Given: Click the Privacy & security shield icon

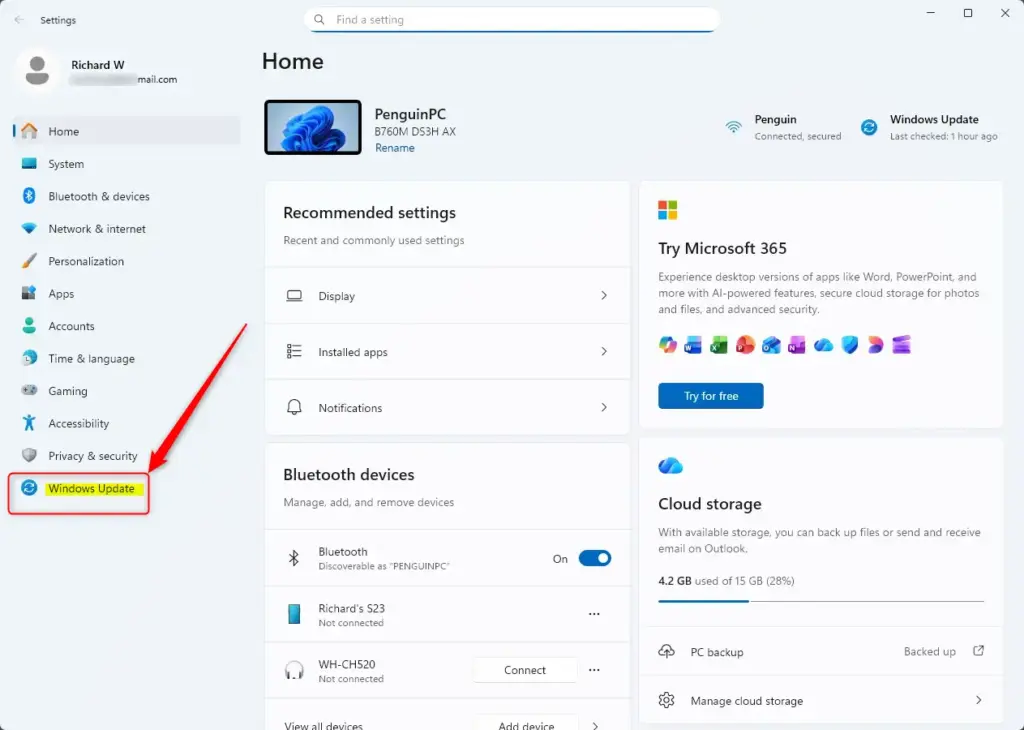Looking at the screenshot, I should click(x=29, y=455).
